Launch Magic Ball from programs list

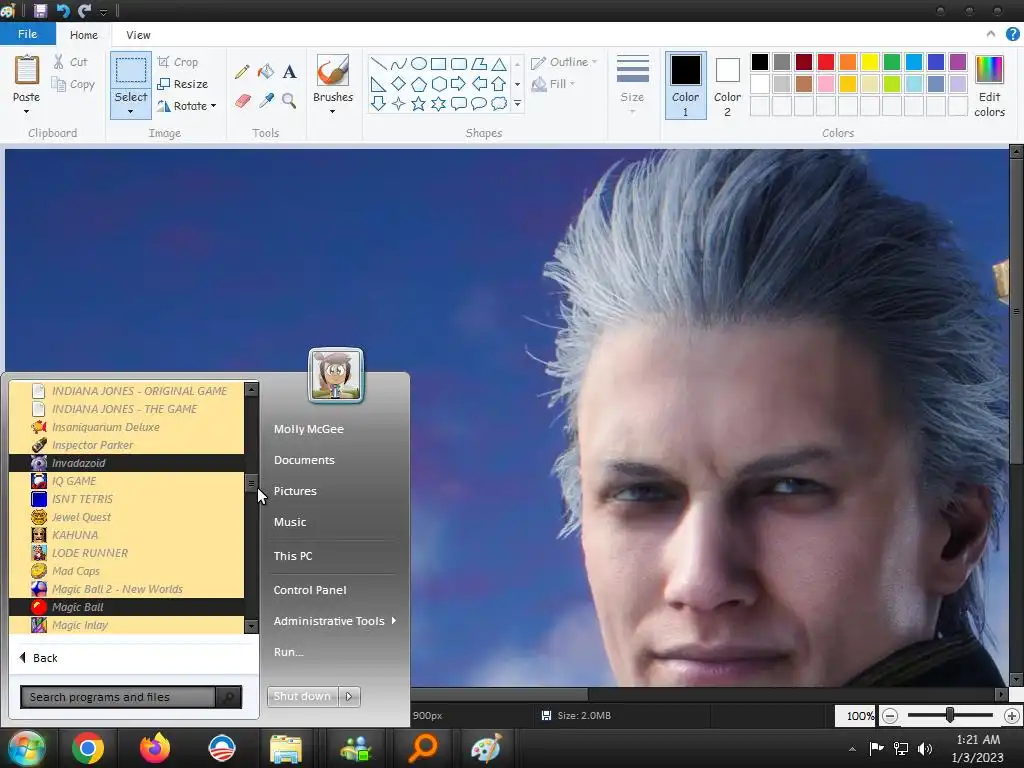(x=127, y=607)
